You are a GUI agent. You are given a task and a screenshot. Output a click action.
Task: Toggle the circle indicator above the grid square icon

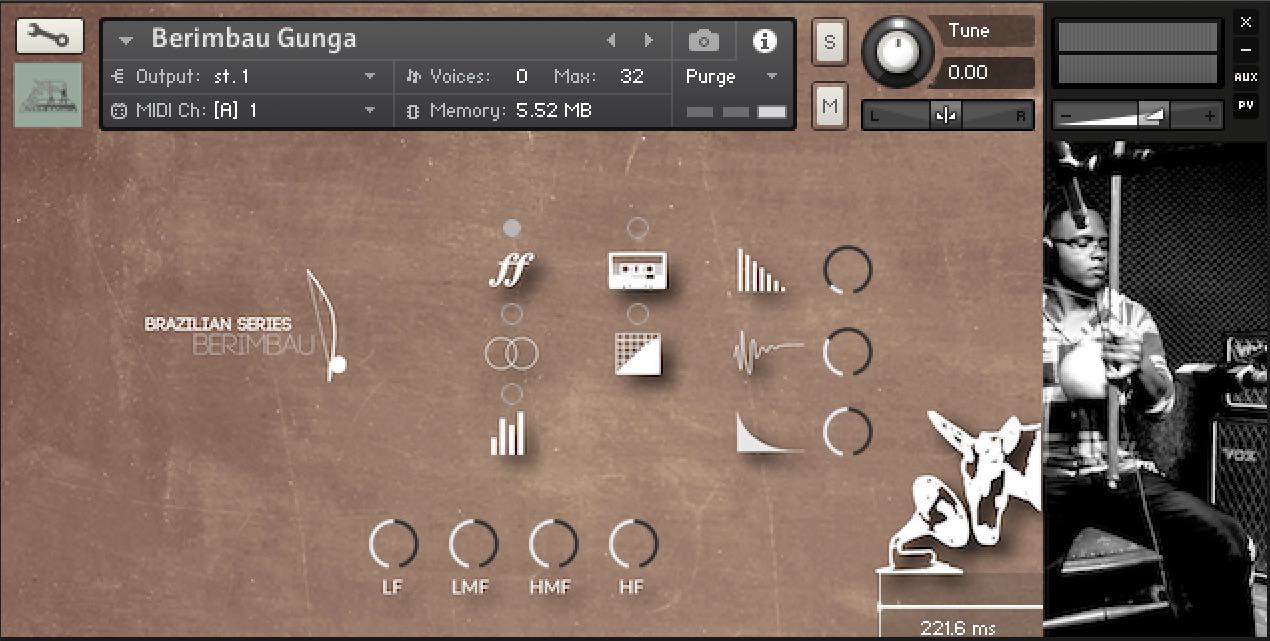point(637,314)
